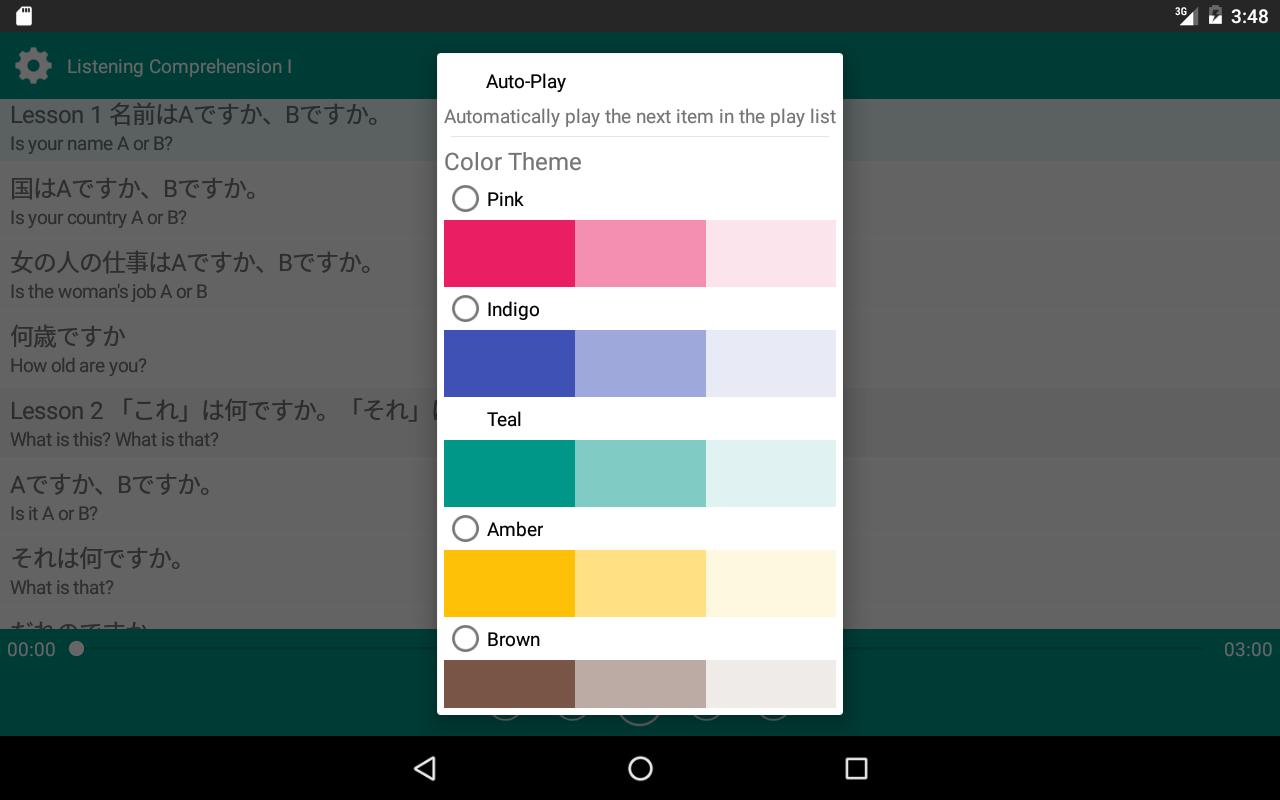Image resolution: width=1280 pixels, height=800 pixels.
Task: Tap the Android back navigation button
Action: (425, 768)
